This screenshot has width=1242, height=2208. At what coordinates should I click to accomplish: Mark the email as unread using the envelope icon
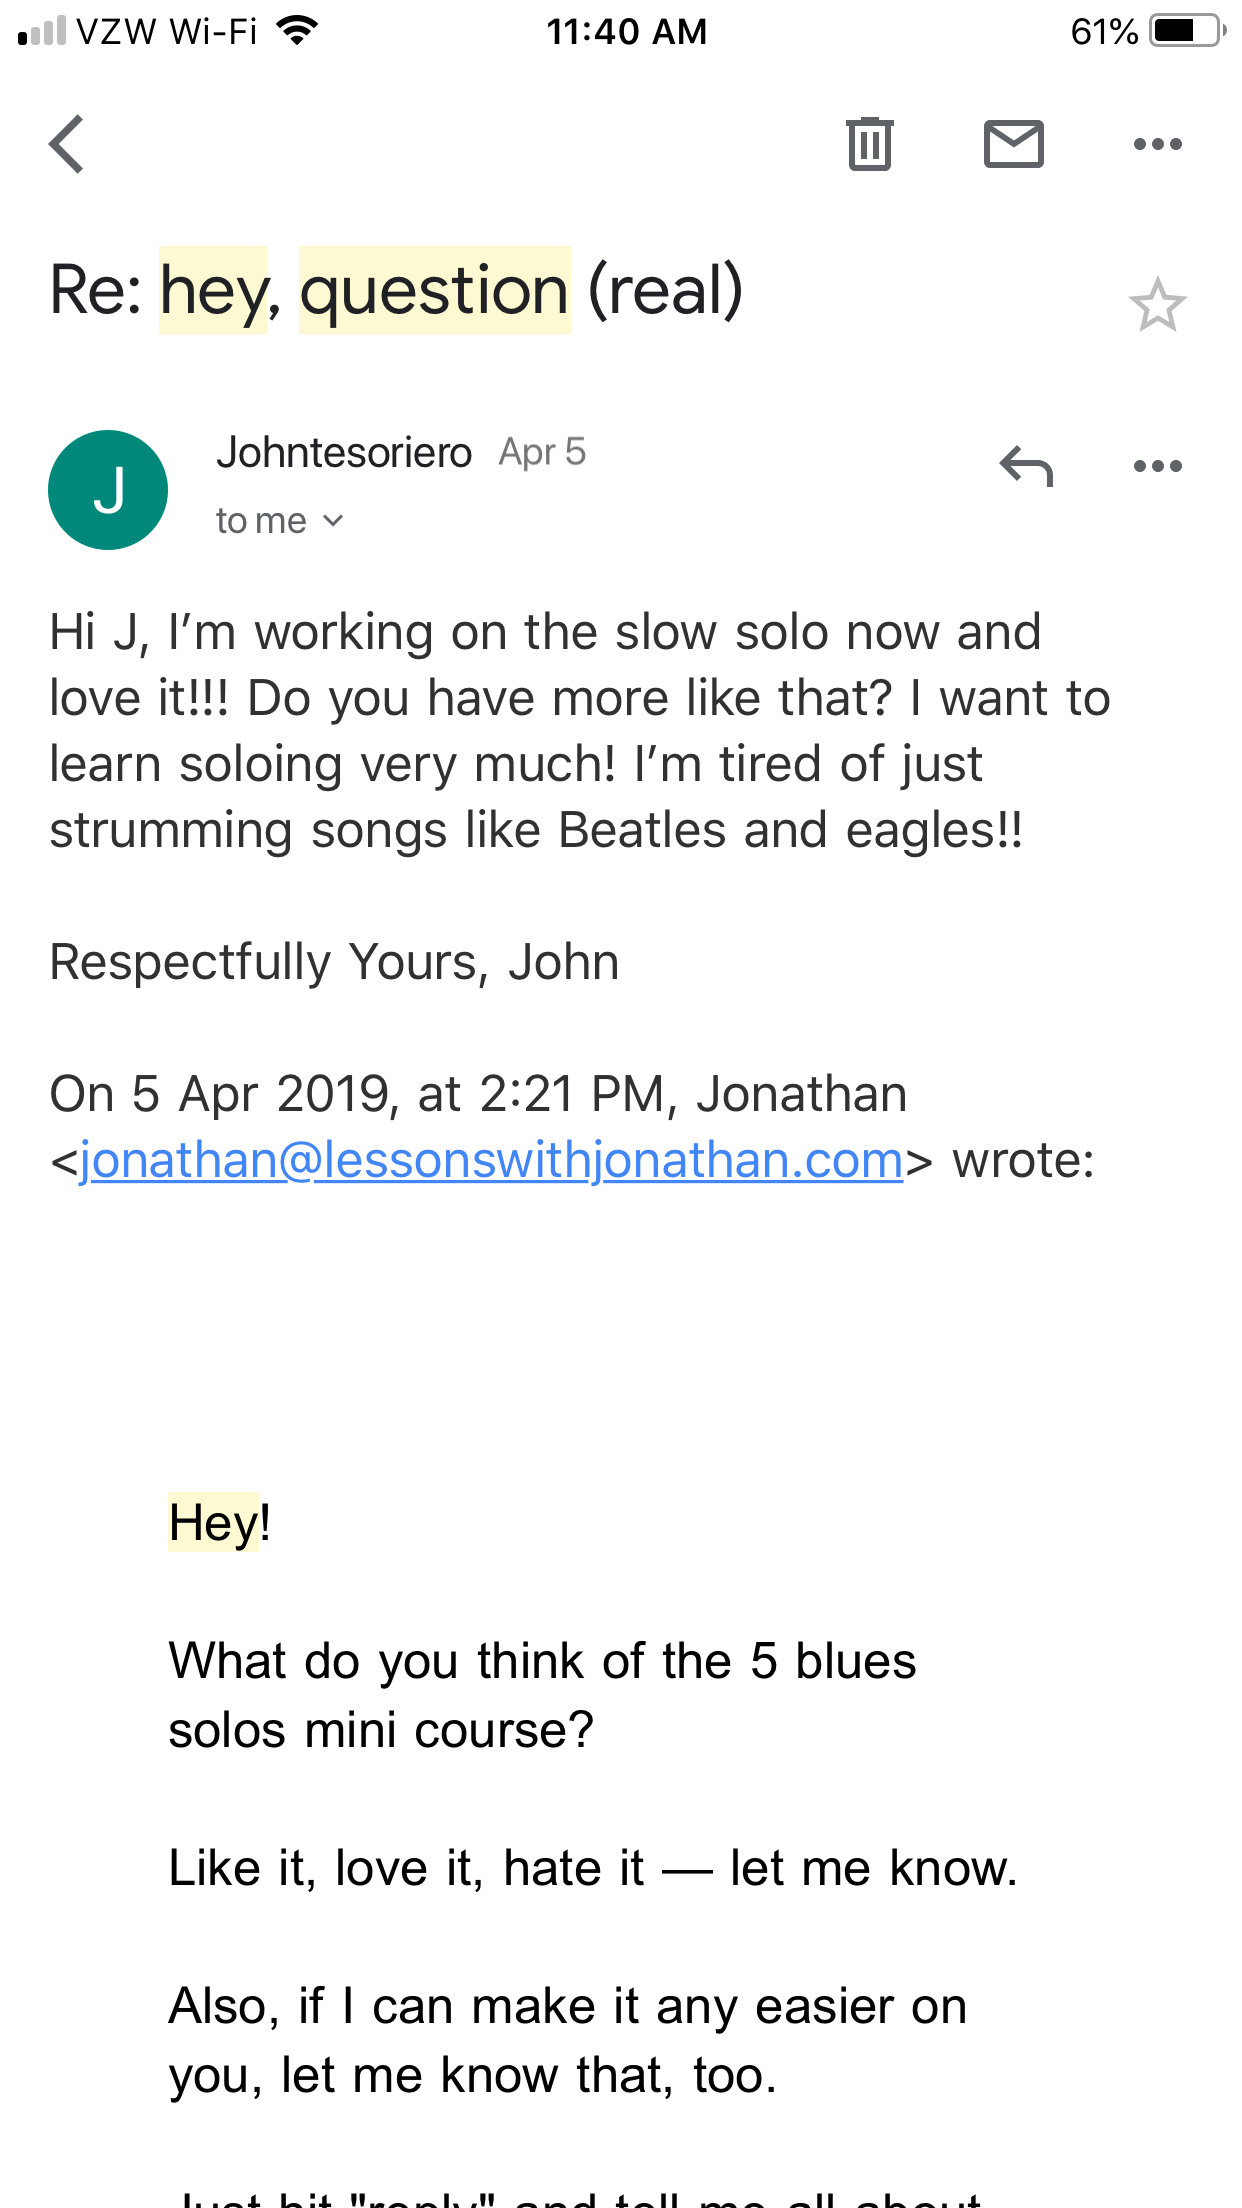click(1013, 144)
